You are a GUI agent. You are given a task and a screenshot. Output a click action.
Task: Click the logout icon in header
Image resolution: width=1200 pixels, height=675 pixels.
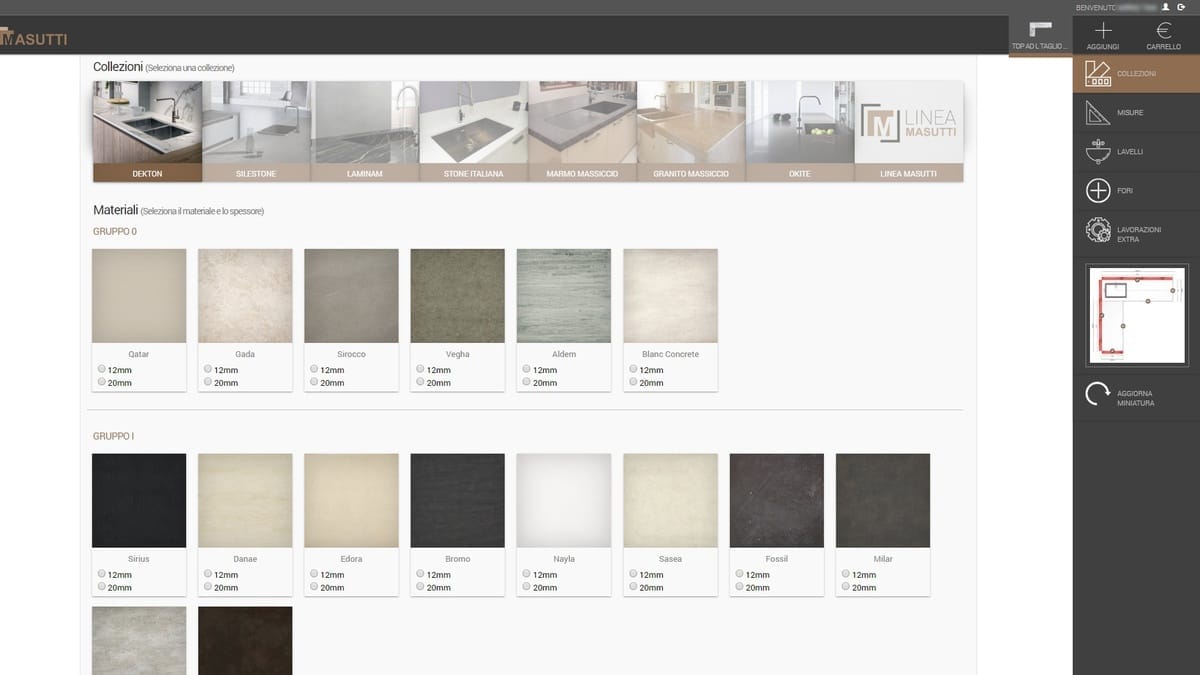pyautogui.click(x=1181, y=7)
